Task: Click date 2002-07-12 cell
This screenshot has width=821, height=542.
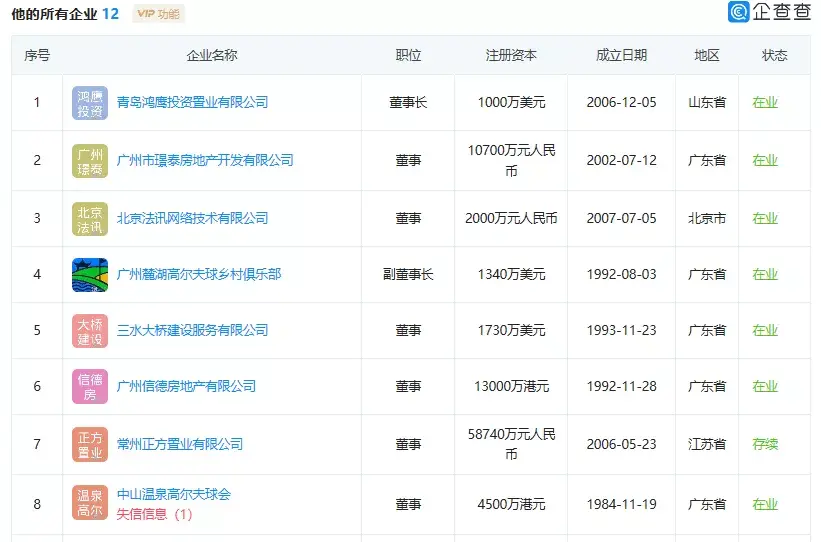Action: click(x=622, y=160)
